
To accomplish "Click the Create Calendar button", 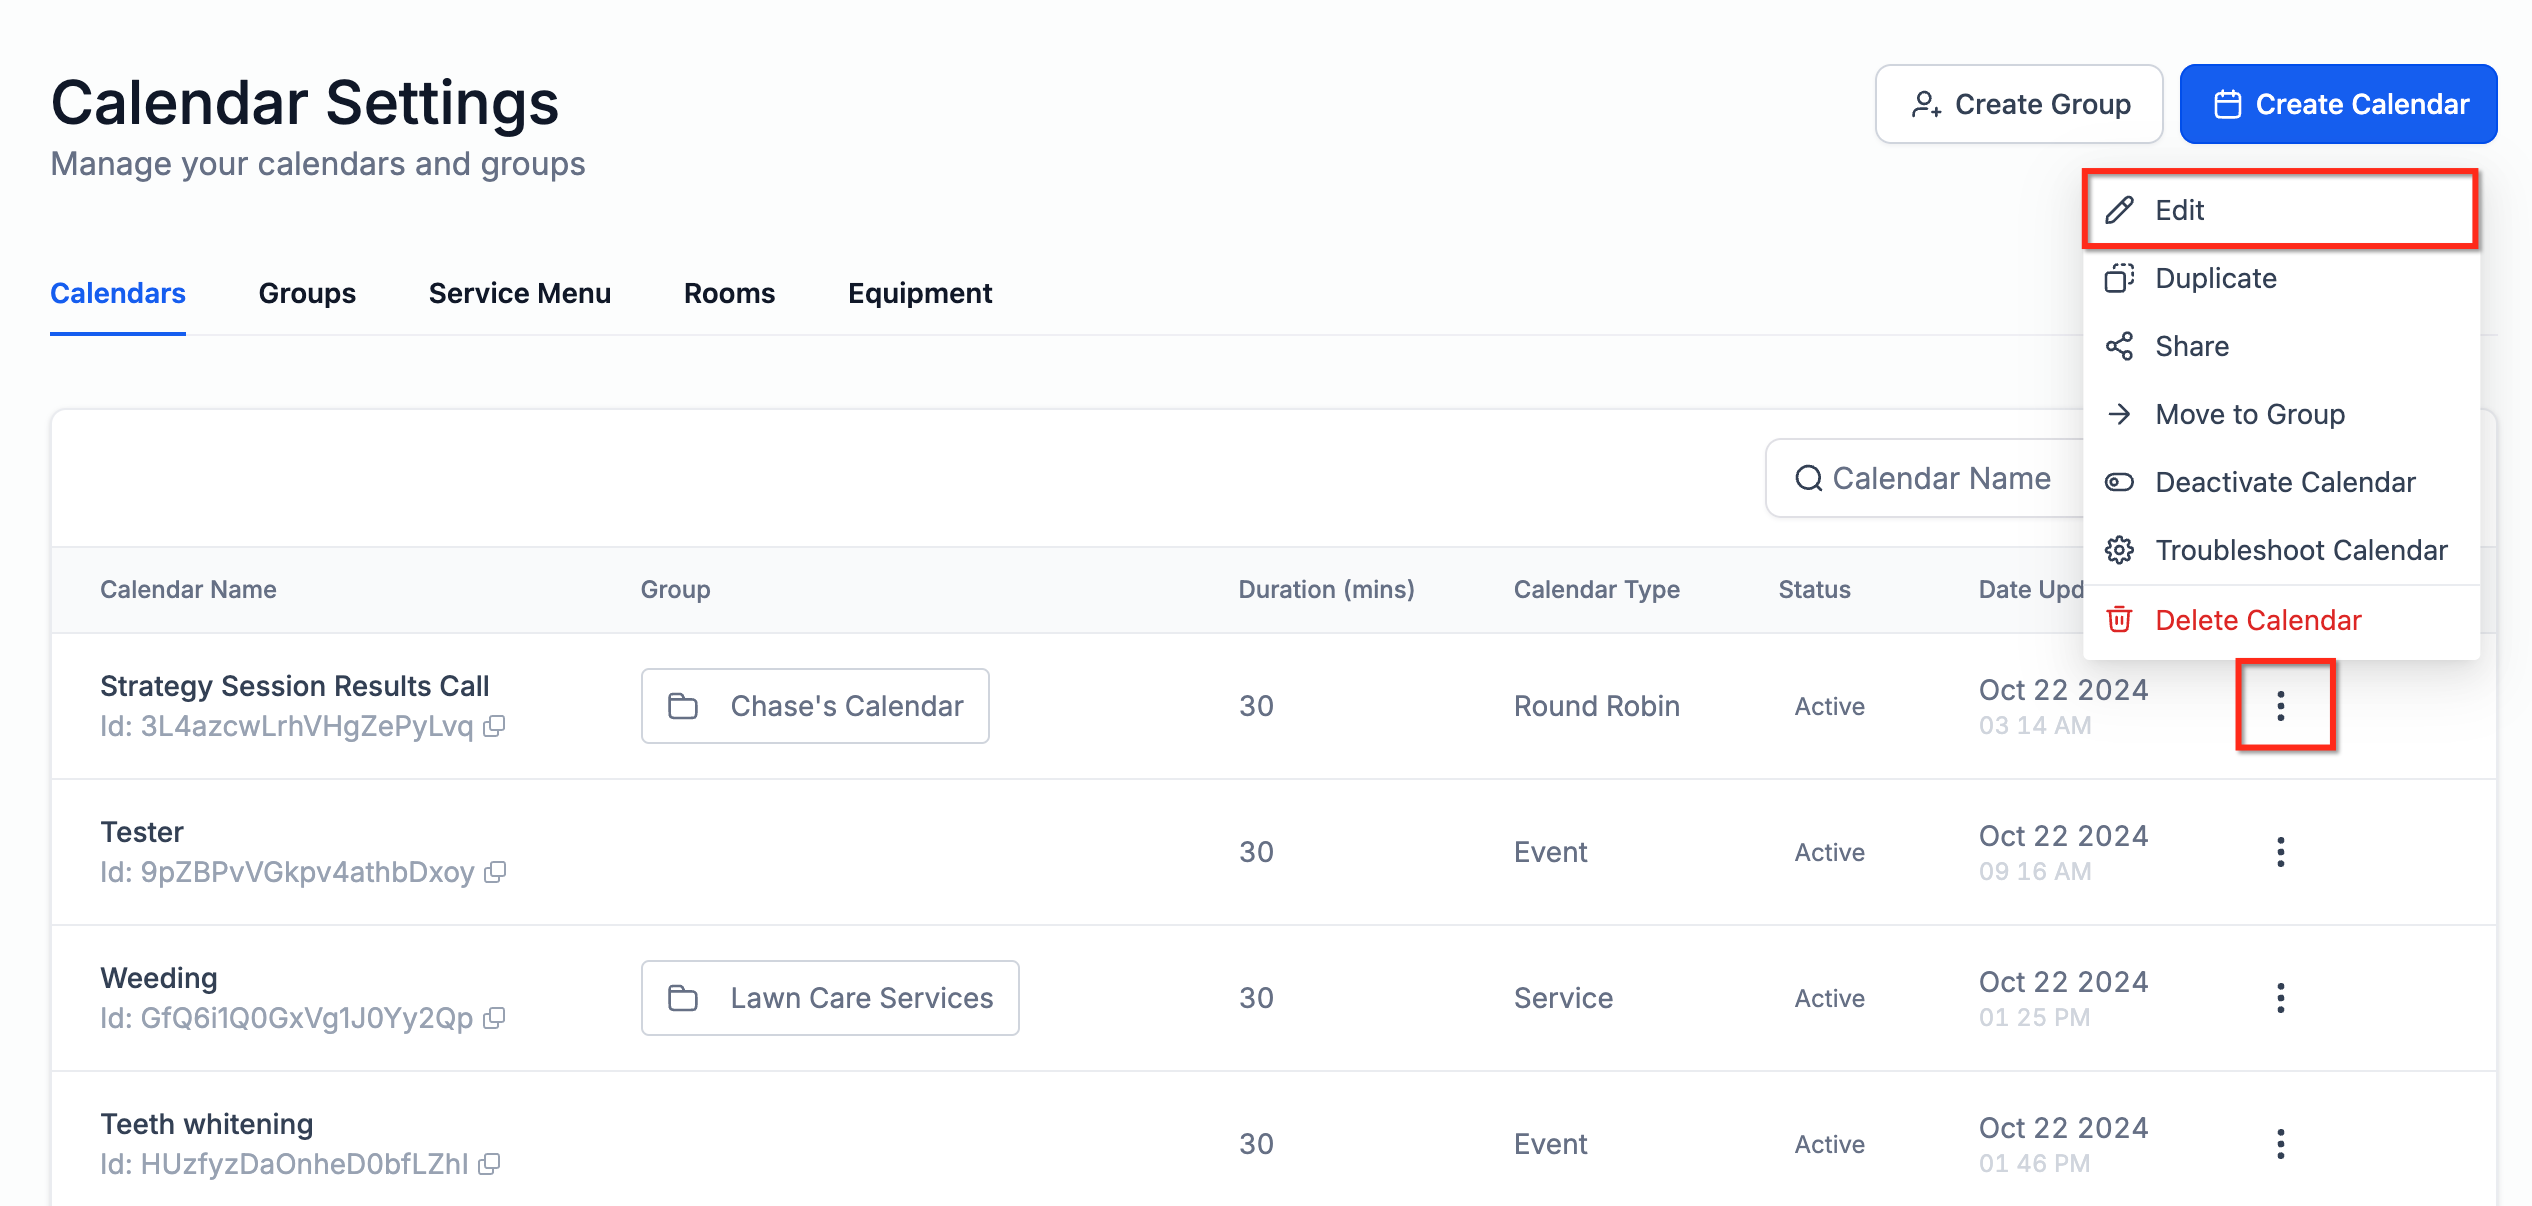I will click(2338, 105).
